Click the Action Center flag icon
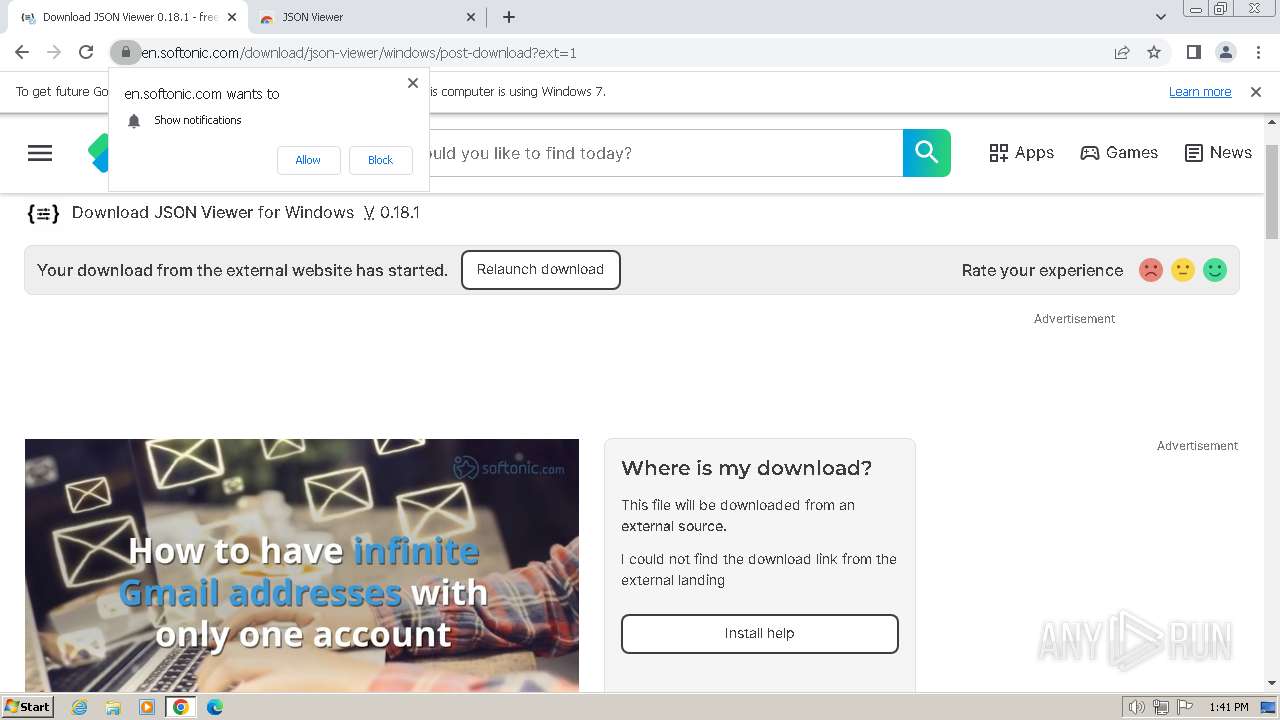The image size is (1280, 720). tap(1183, 707)
